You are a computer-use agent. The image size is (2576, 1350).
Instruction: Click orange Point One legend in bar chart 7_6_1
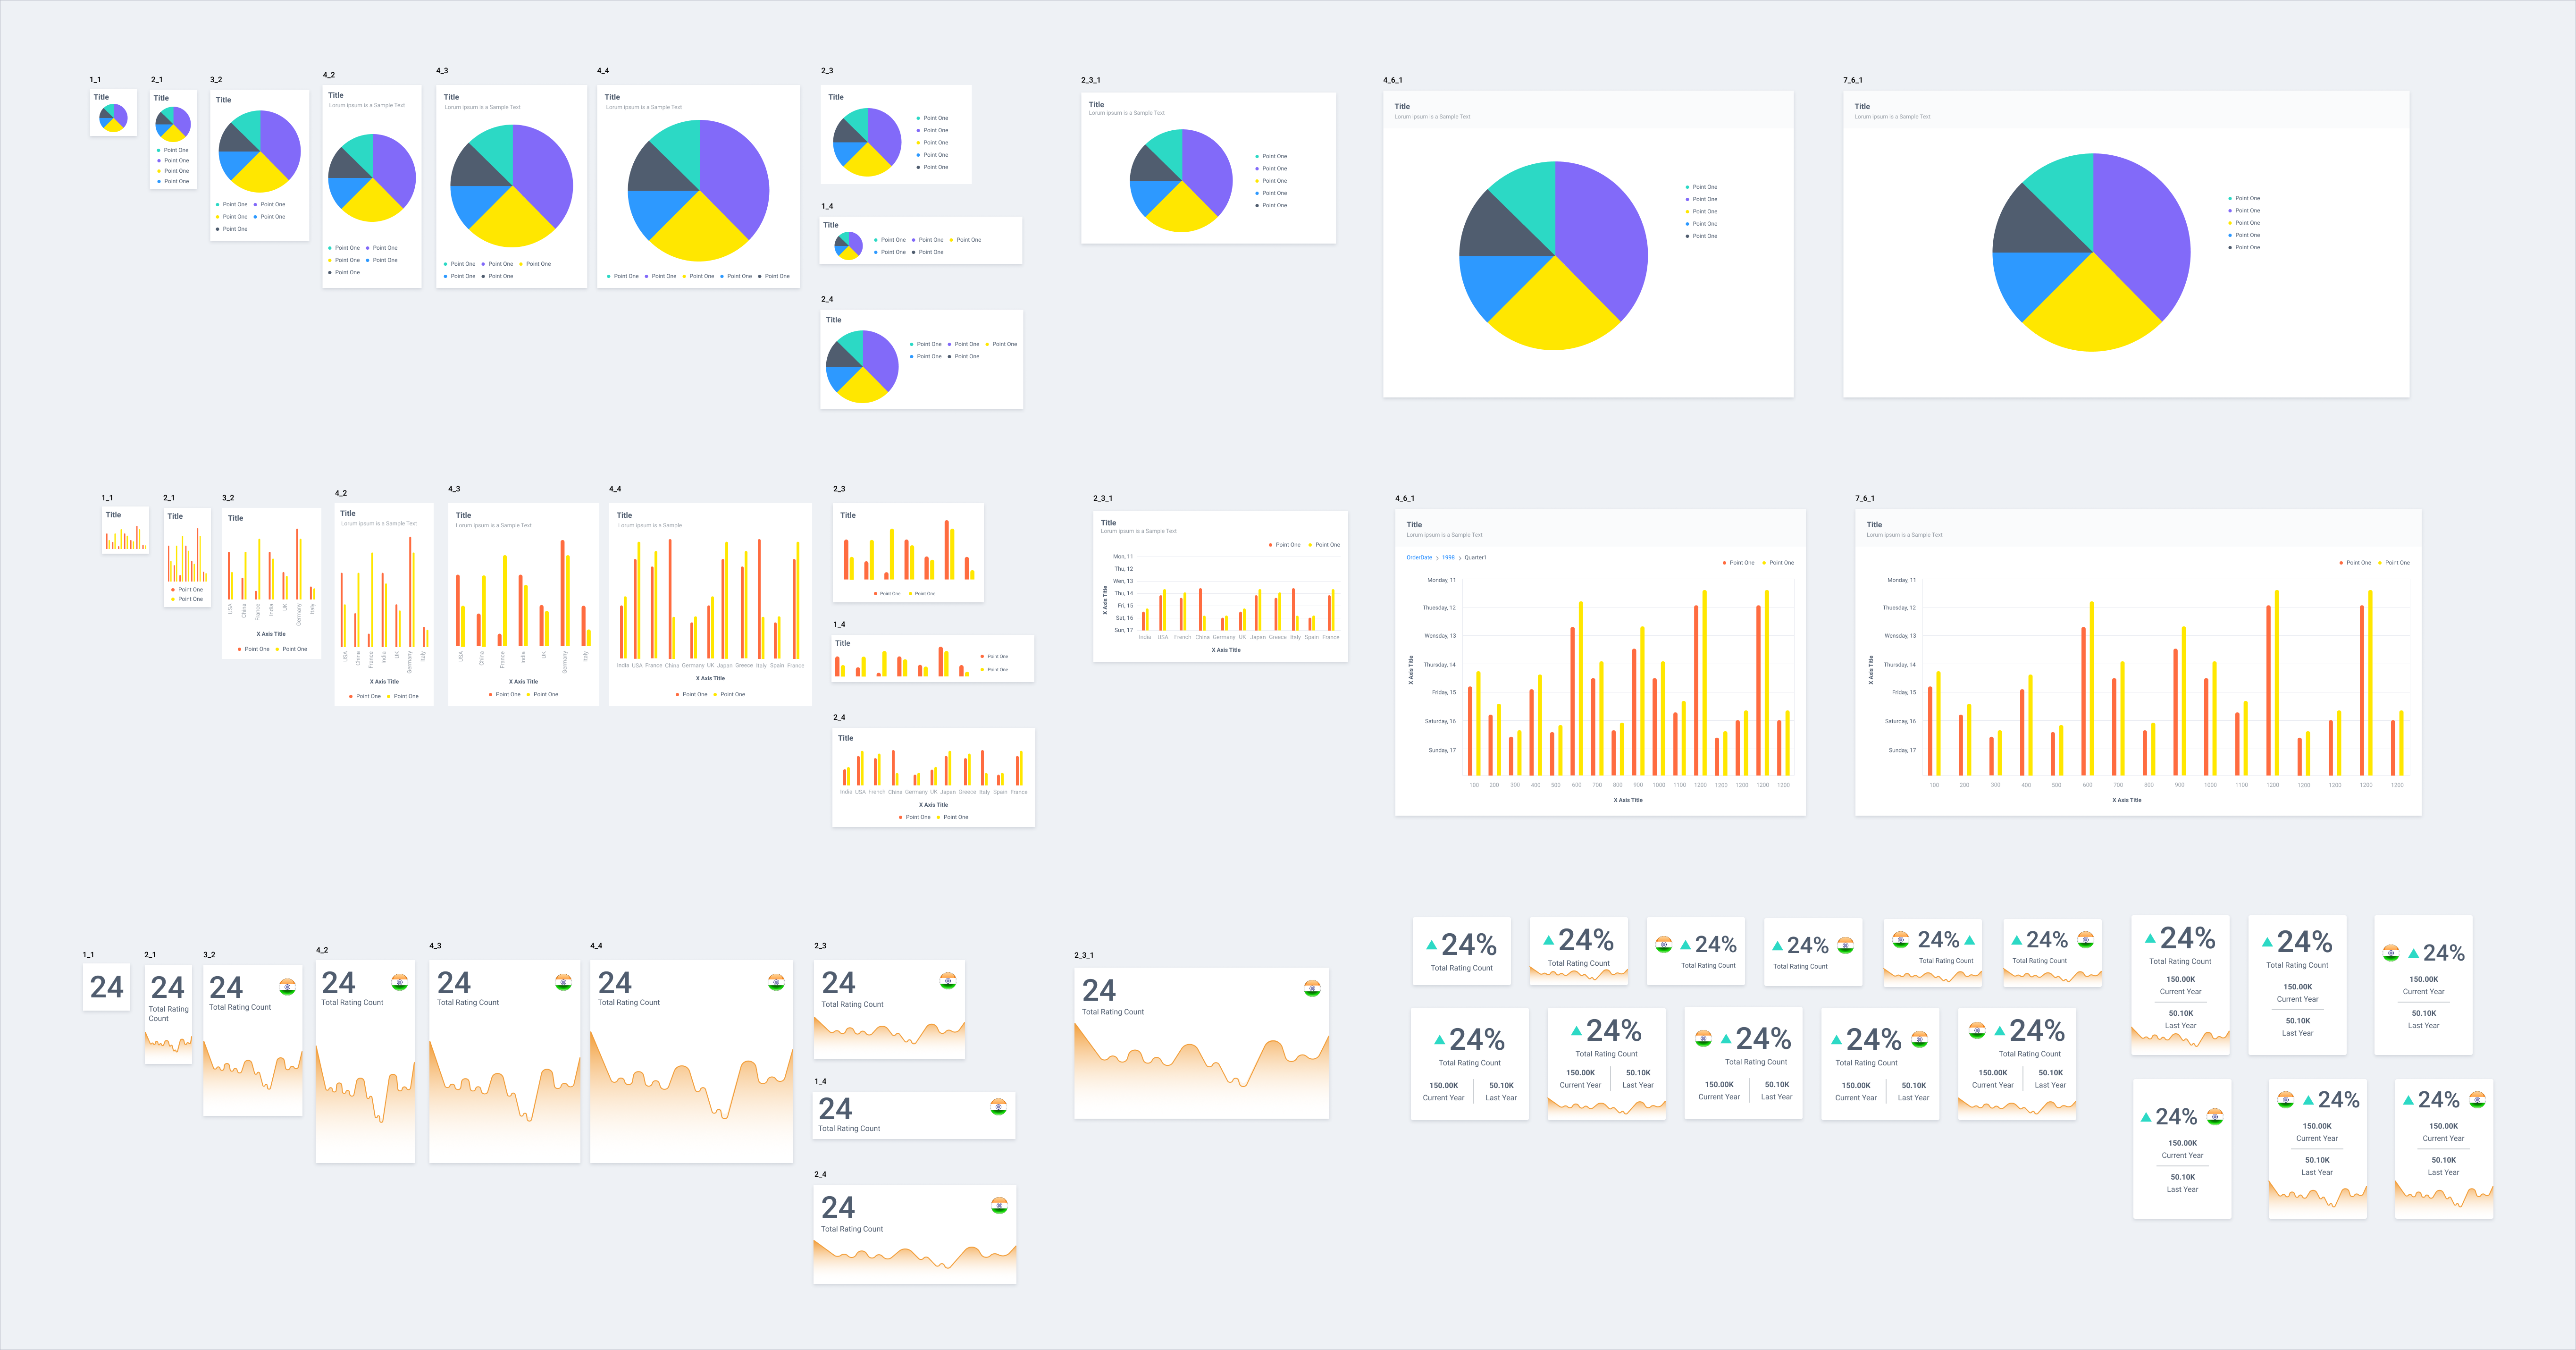coord(2355,563)
